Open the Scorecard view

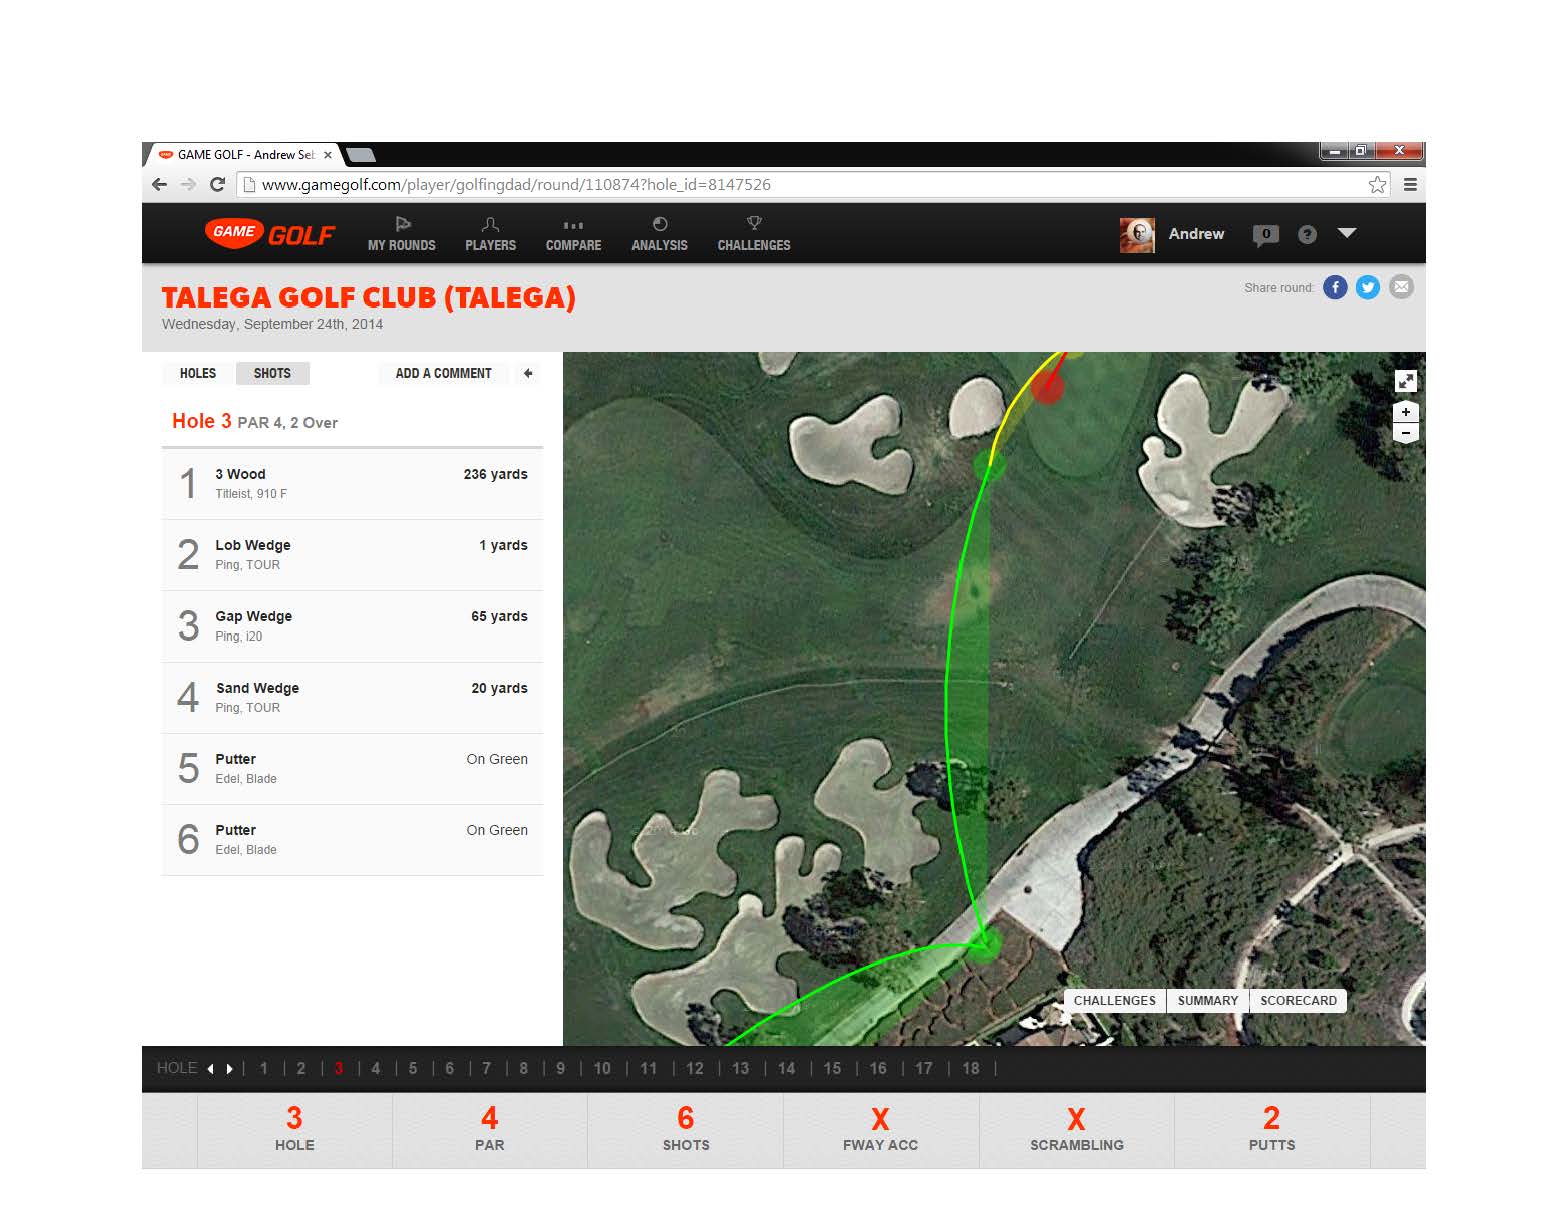(1298, 1000)
